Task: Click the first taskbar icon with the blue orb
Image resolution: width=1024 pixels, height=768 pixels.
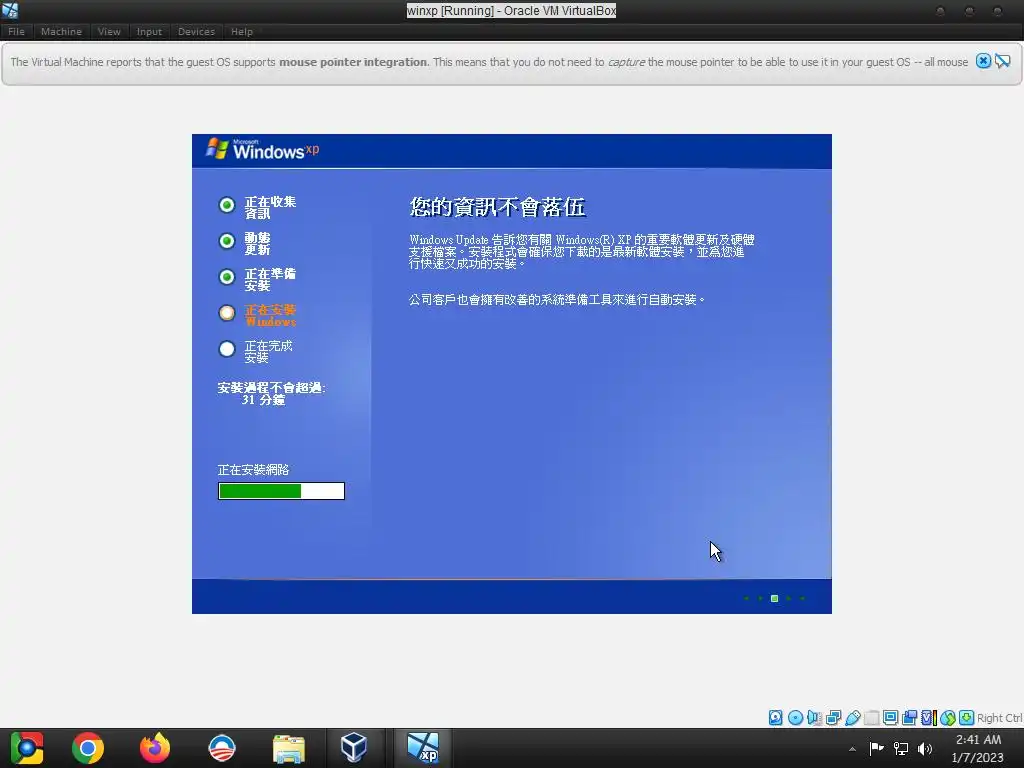Action: point(27,748)
